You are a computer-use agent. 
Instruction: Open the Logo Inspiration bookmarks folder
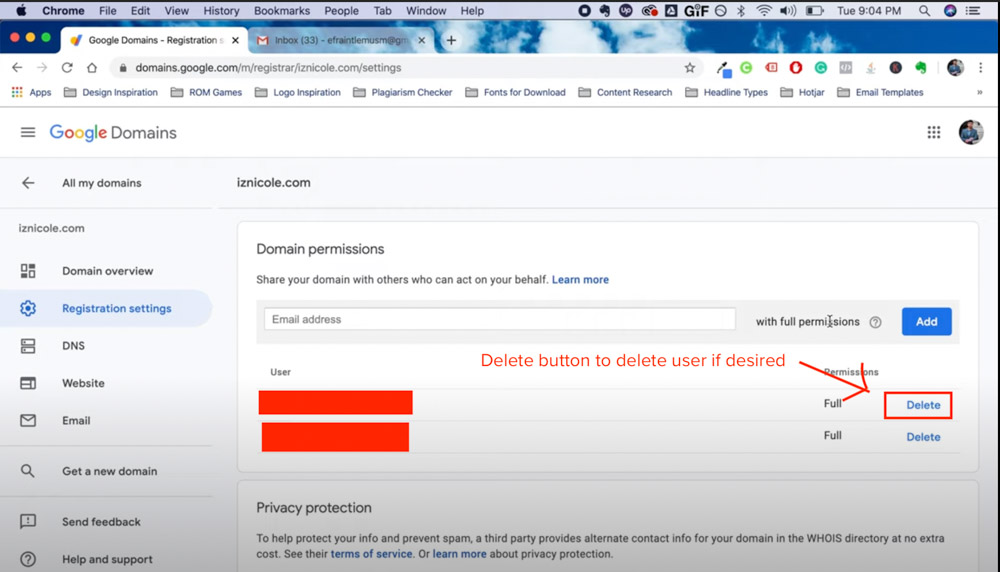pyautogui.click(x=298, y=92)
